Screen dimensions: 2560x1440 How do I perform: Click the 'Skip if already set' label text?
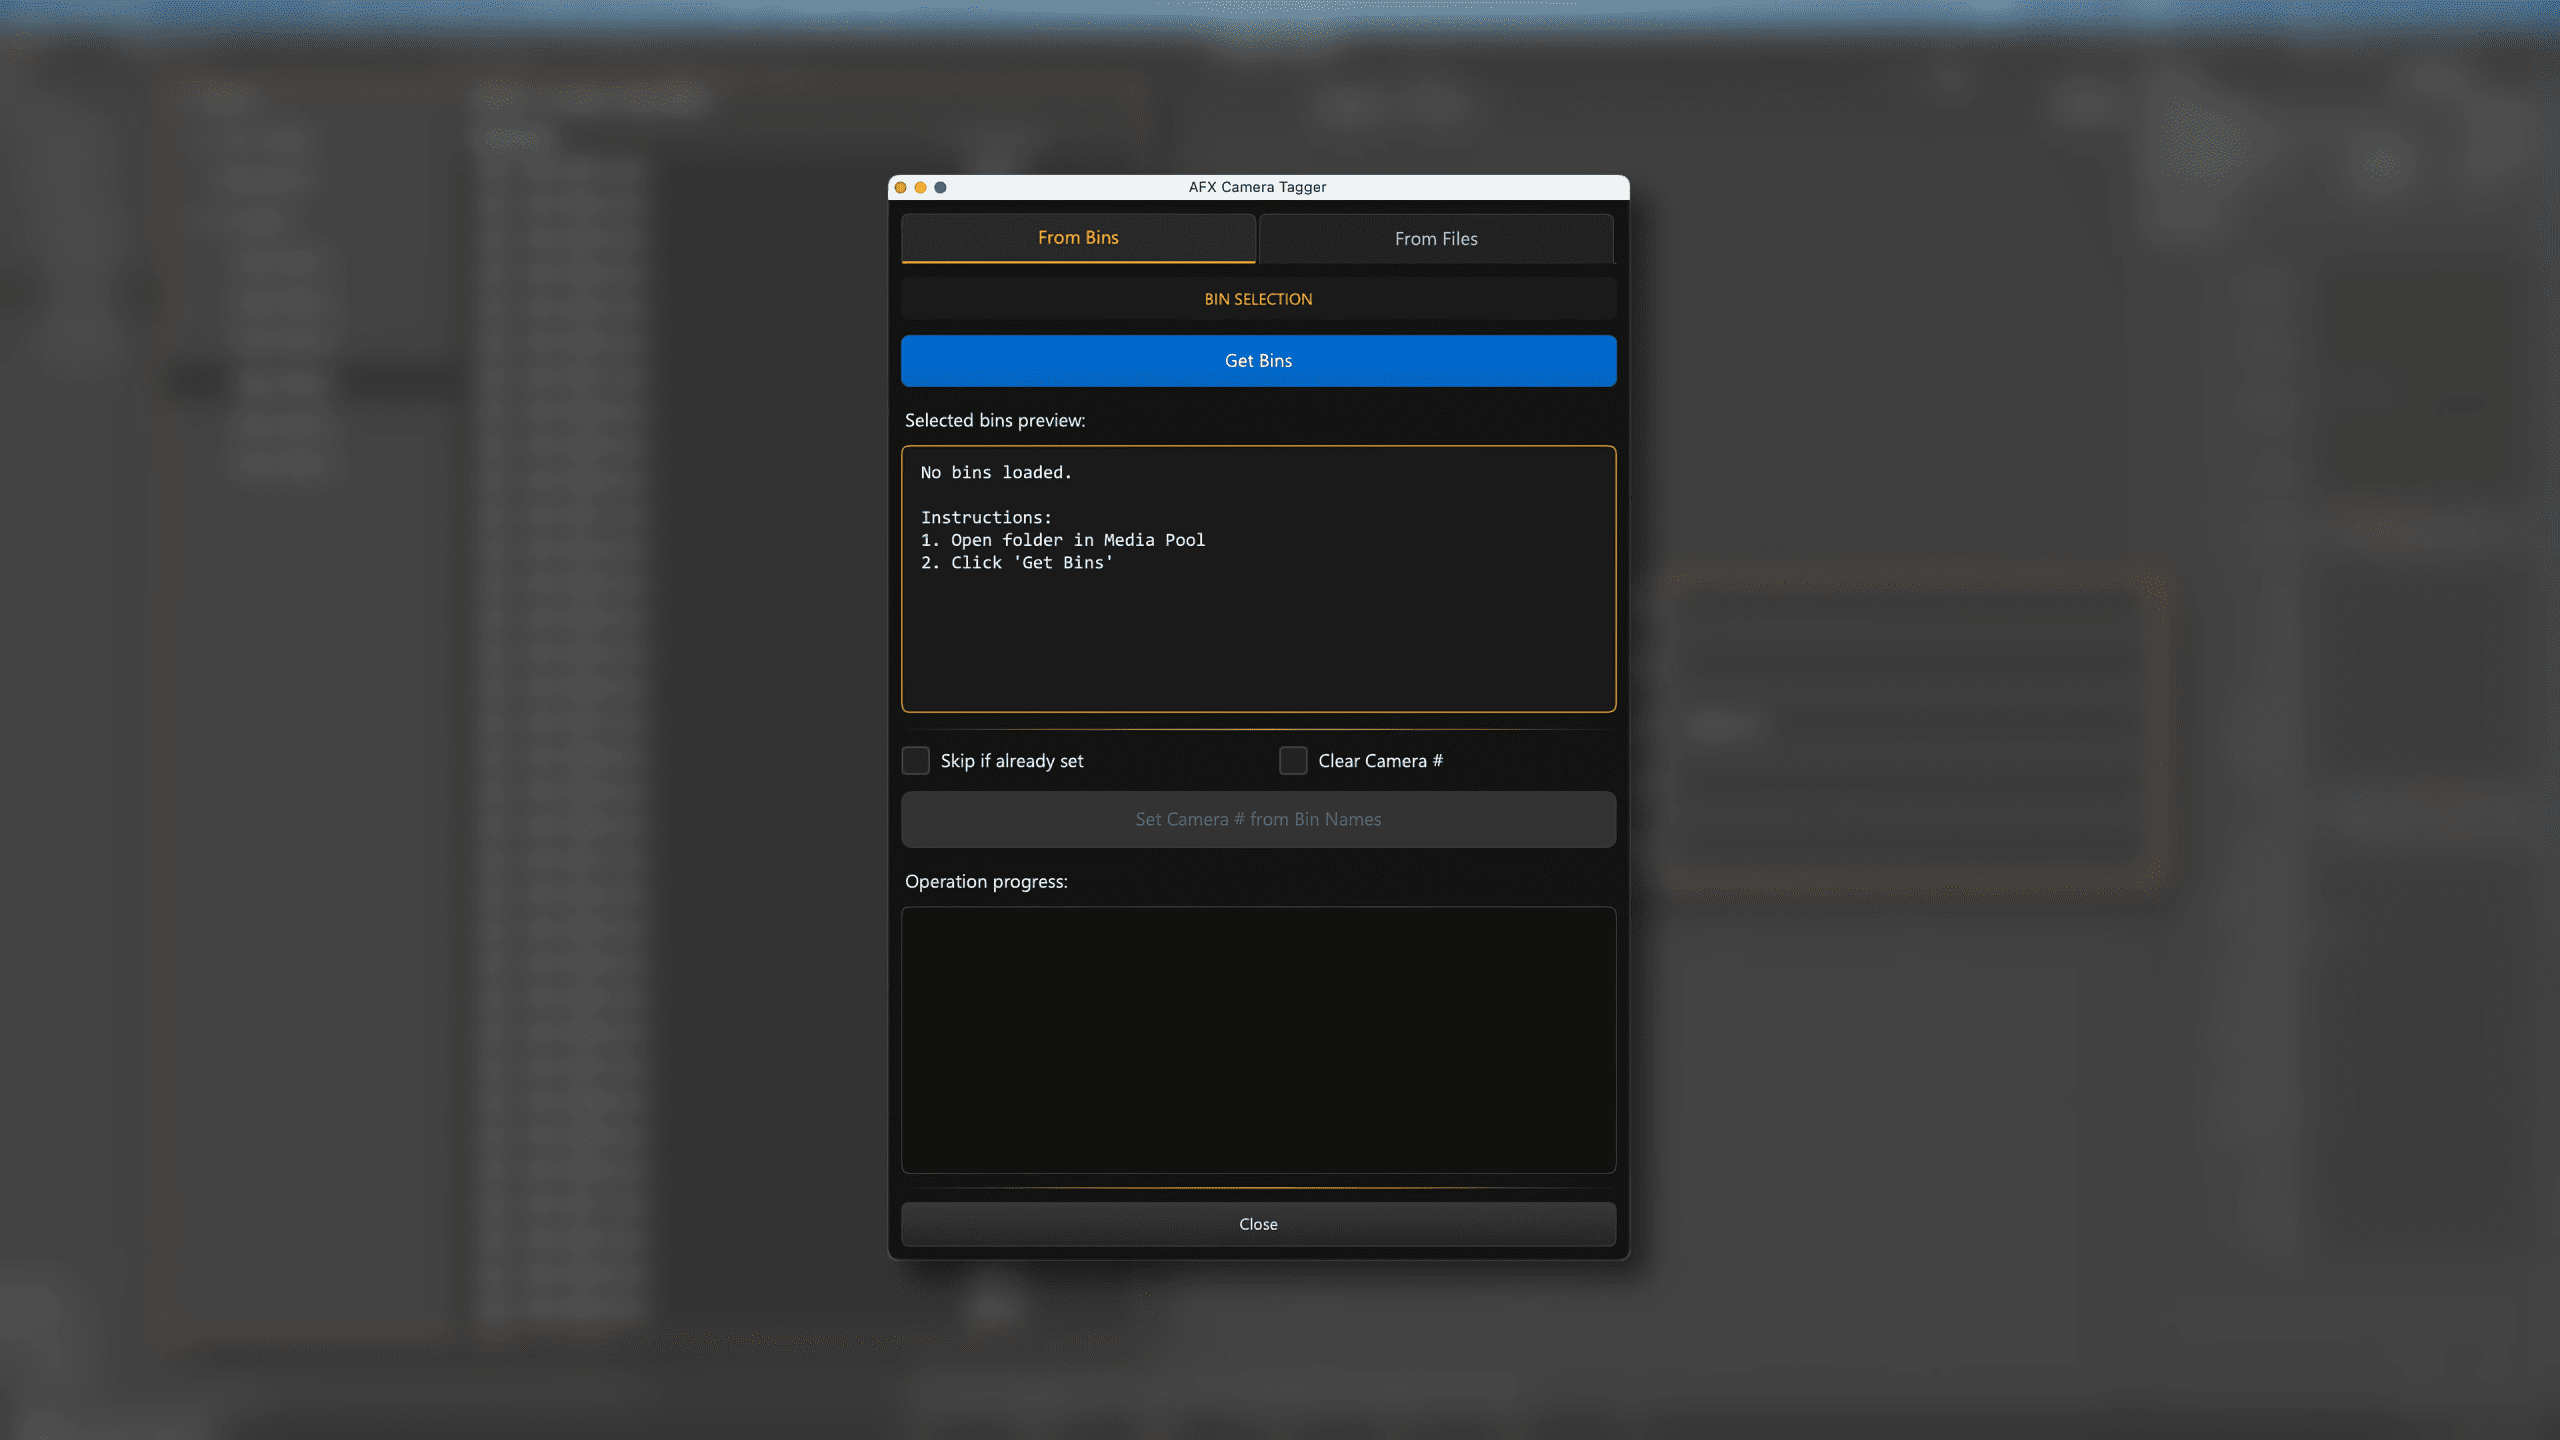(1011, 761)
